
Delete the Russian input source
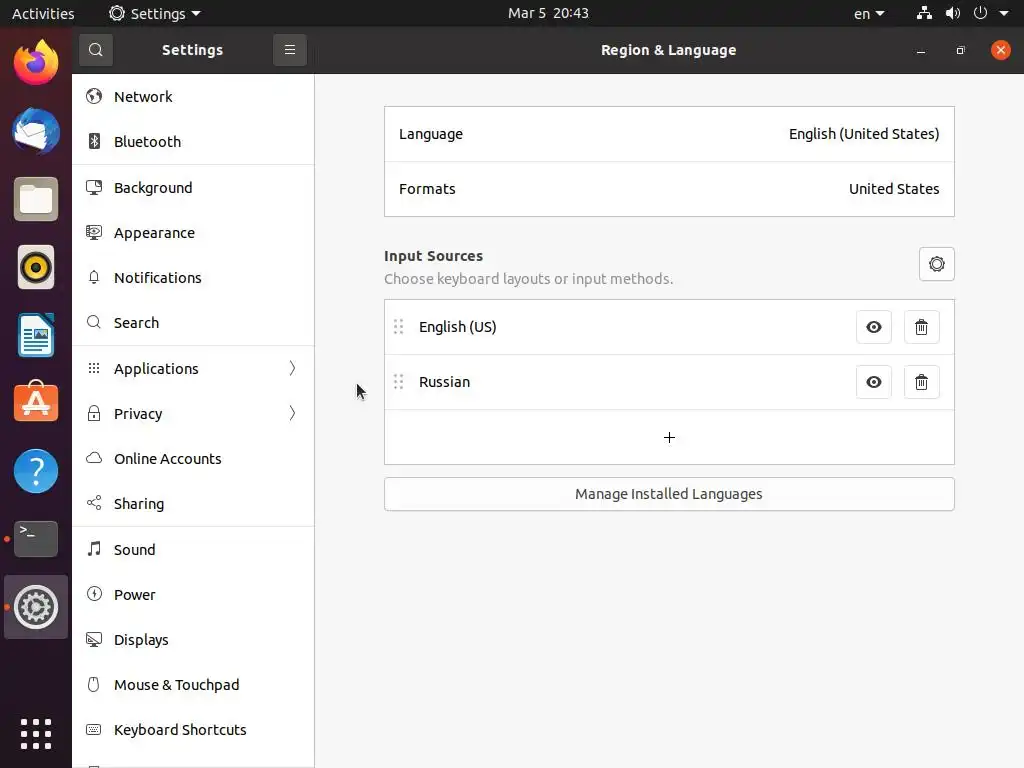click(921, 382)
